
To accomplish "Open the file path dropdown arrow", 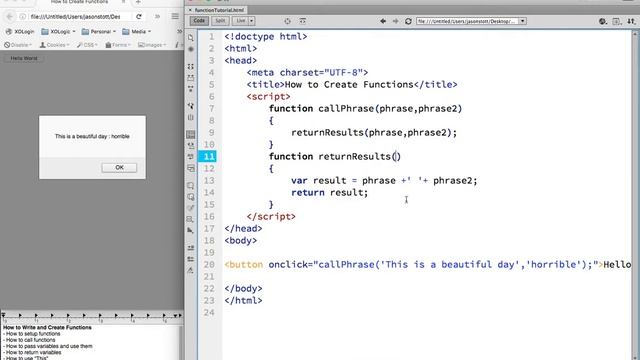I will click(x=522, y=21).
